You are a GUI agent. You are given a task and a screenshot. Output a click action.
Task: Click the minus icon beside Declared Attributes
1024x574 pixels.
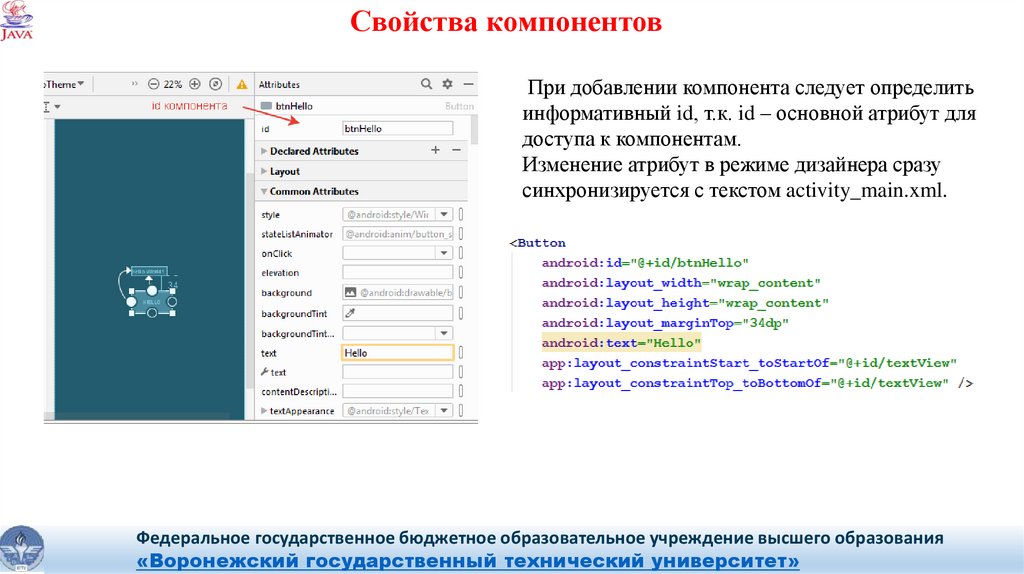point(456,150)
